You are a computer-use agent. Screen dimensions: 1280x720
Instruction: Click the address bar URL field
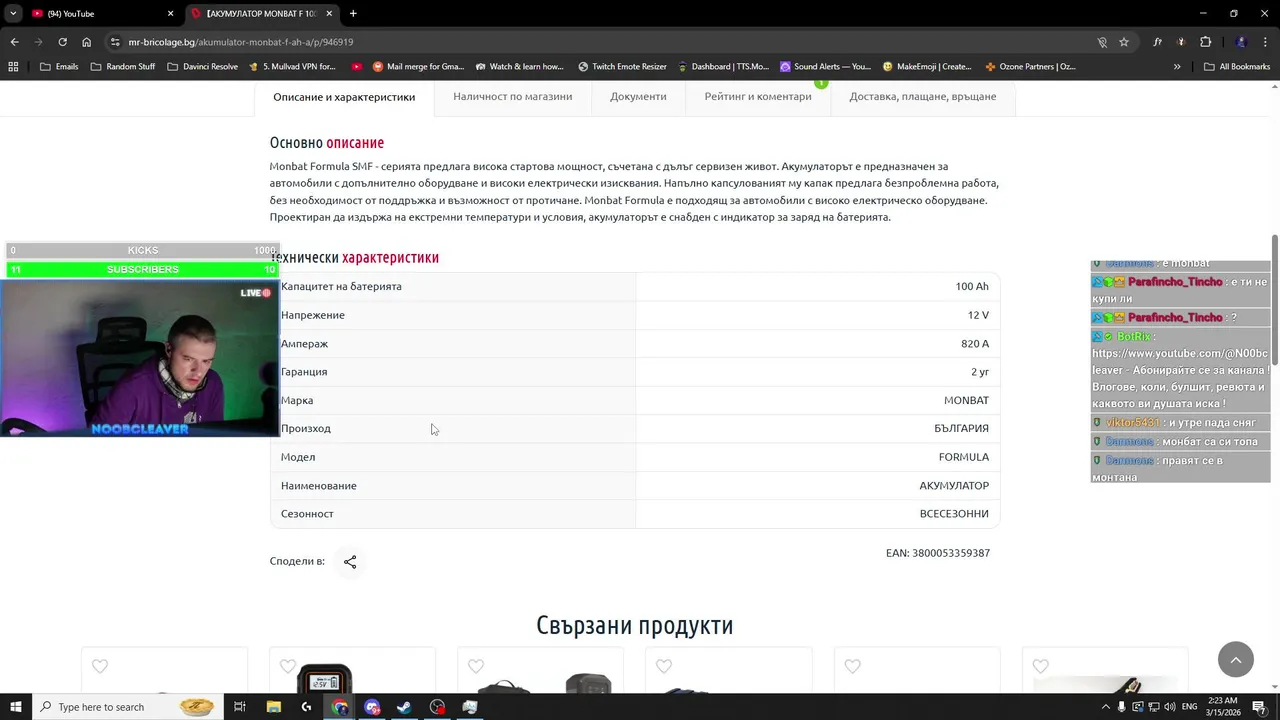click(x=600, y=42)
